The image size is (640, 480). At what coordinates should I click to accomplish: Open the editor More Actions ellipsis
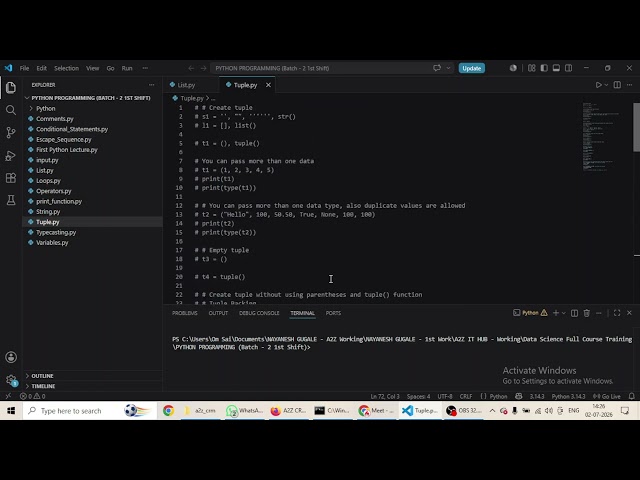629,85
